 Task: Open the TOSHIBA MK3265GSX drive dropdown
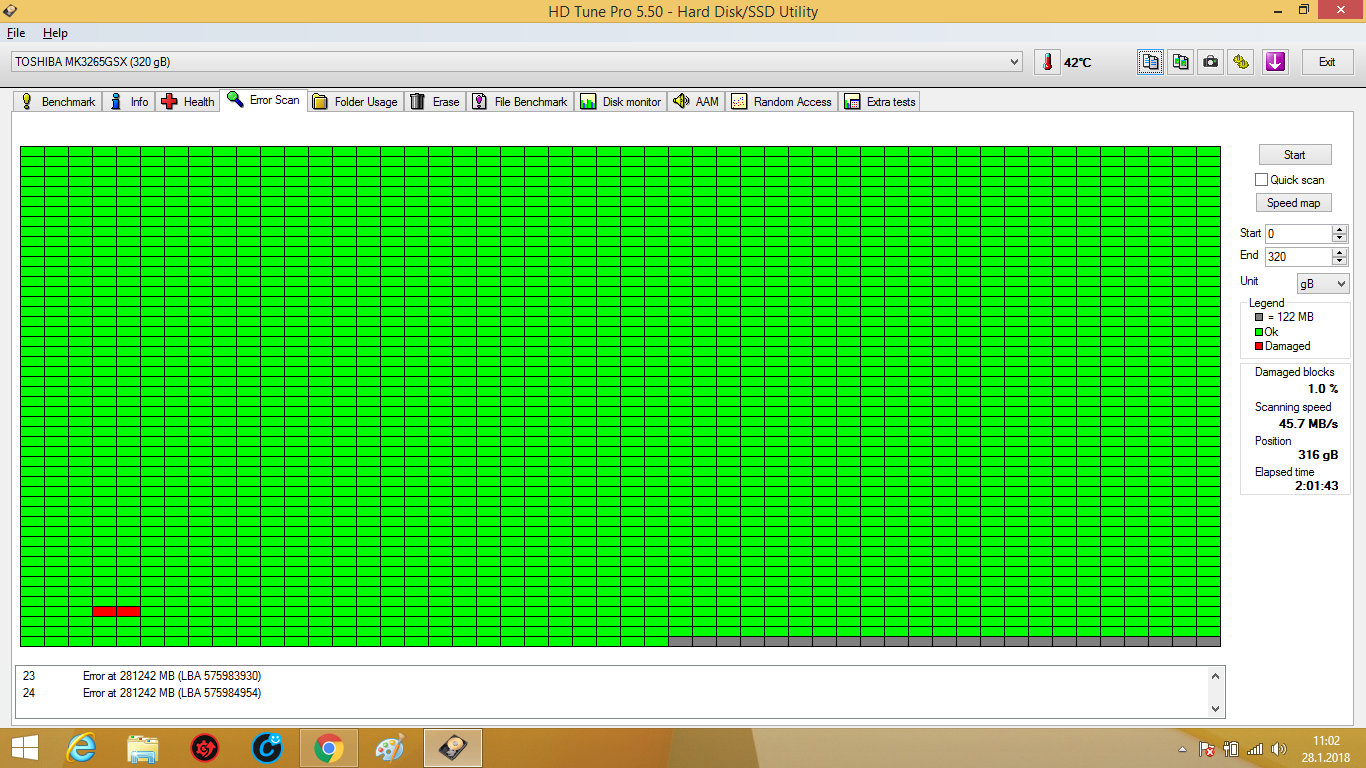click(x=1016, y=62)
